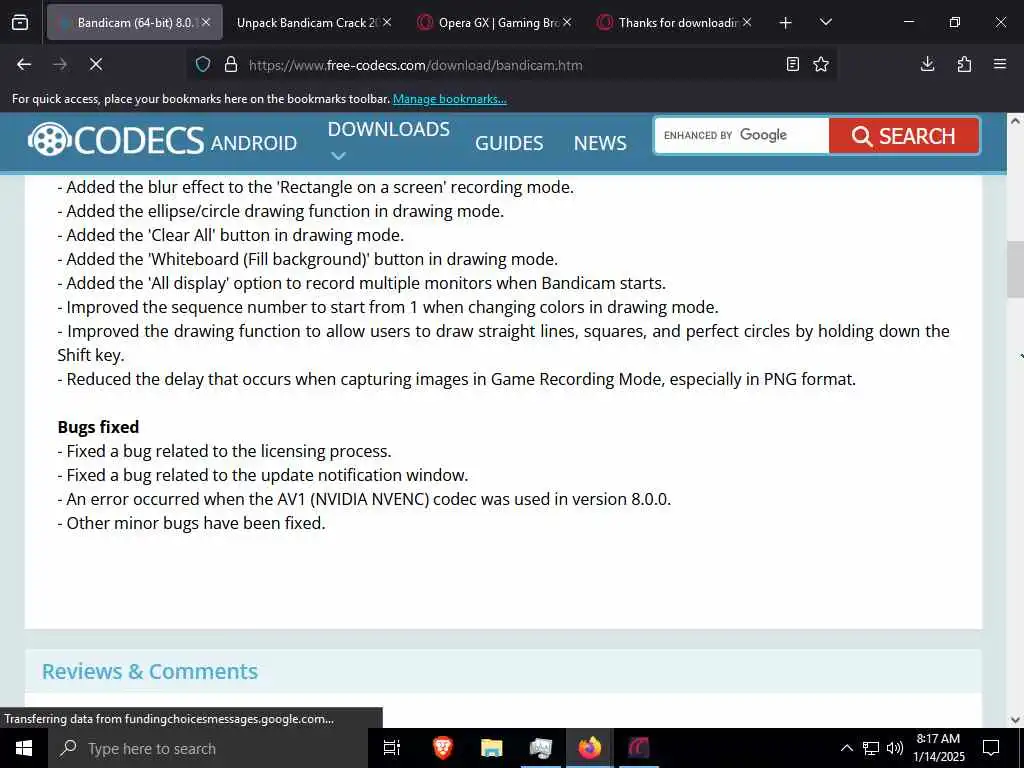Switch to Opera GX Gaming Browser tab

tap(496, 22)
